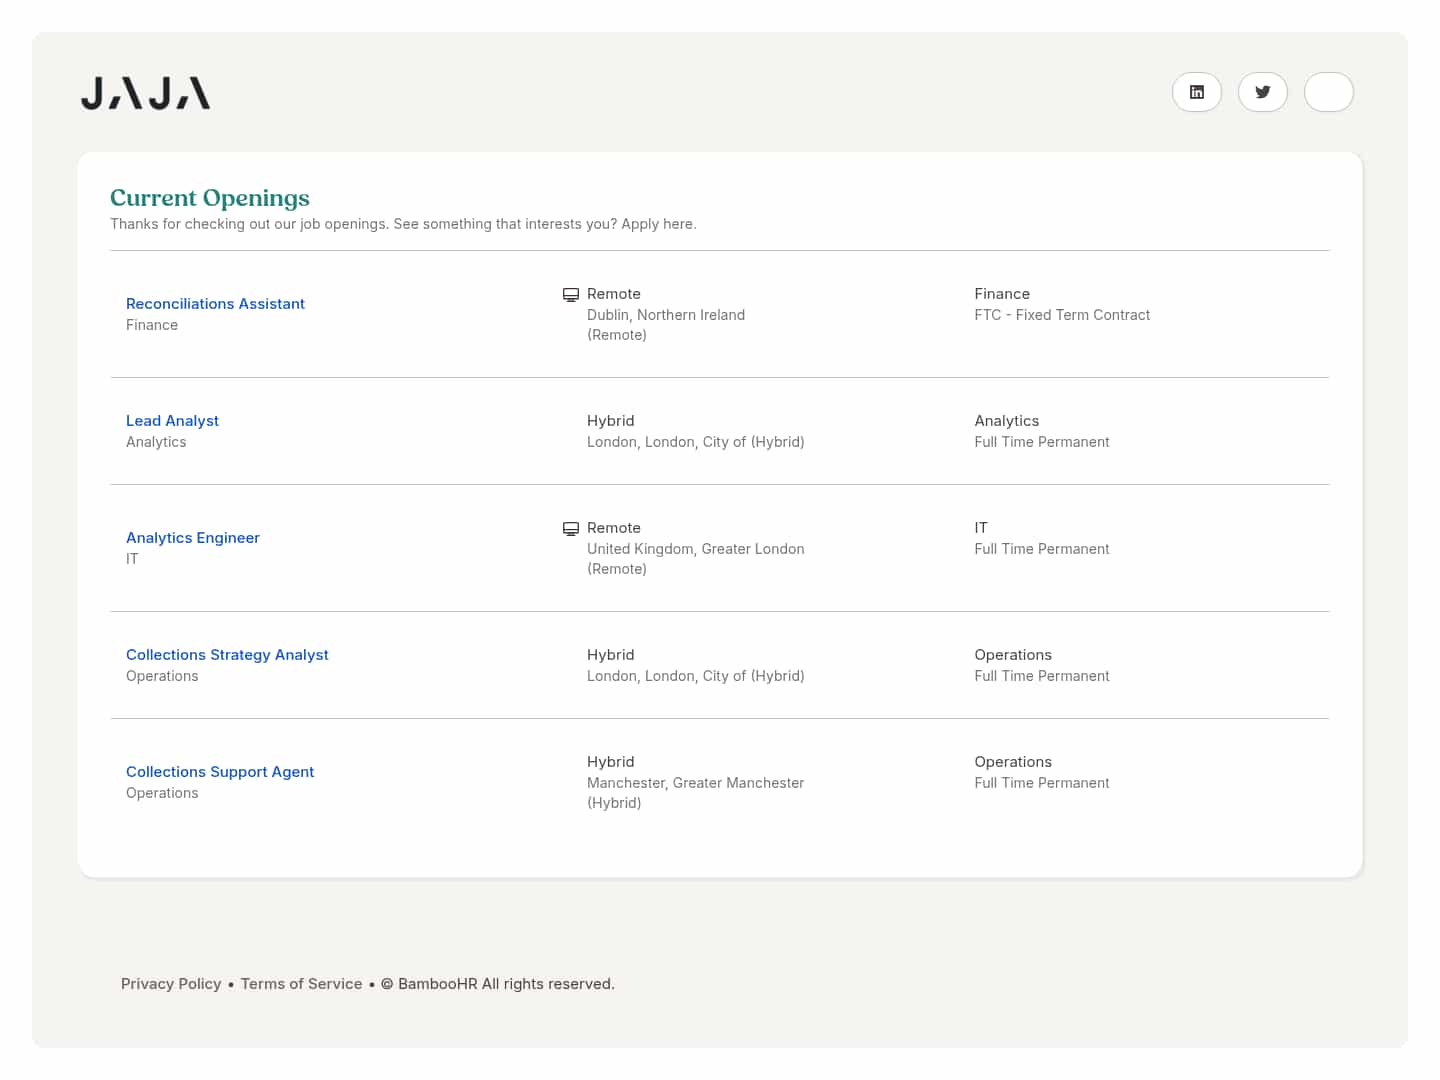
Task: Click Finance department heading in right column
Action: tap(1002, 294)
